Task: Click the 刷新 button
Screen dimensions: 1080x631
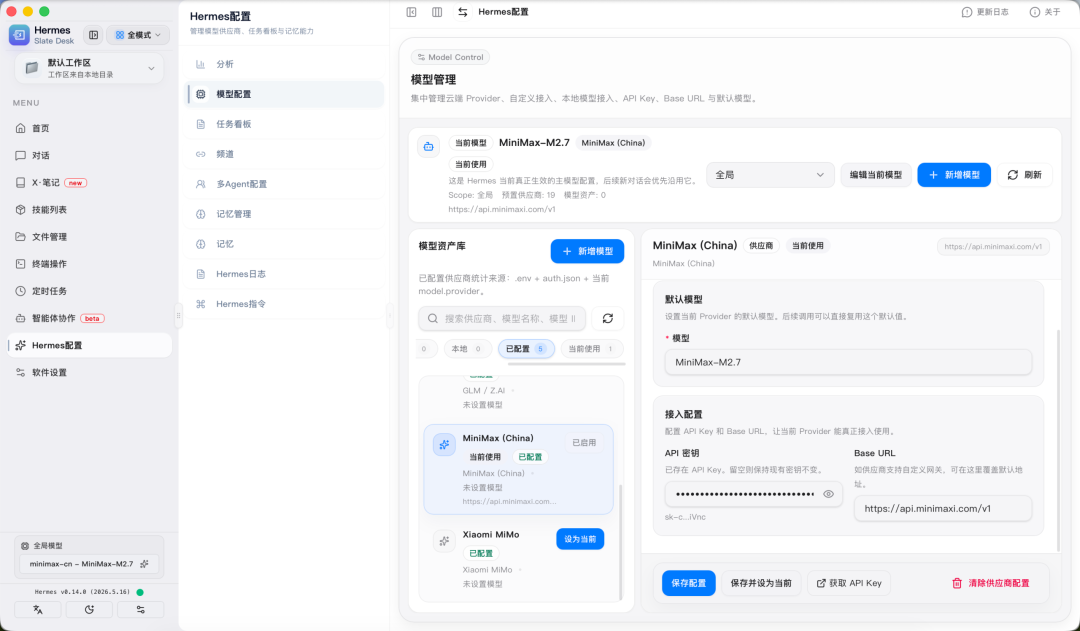Action: coord(1024,175)
